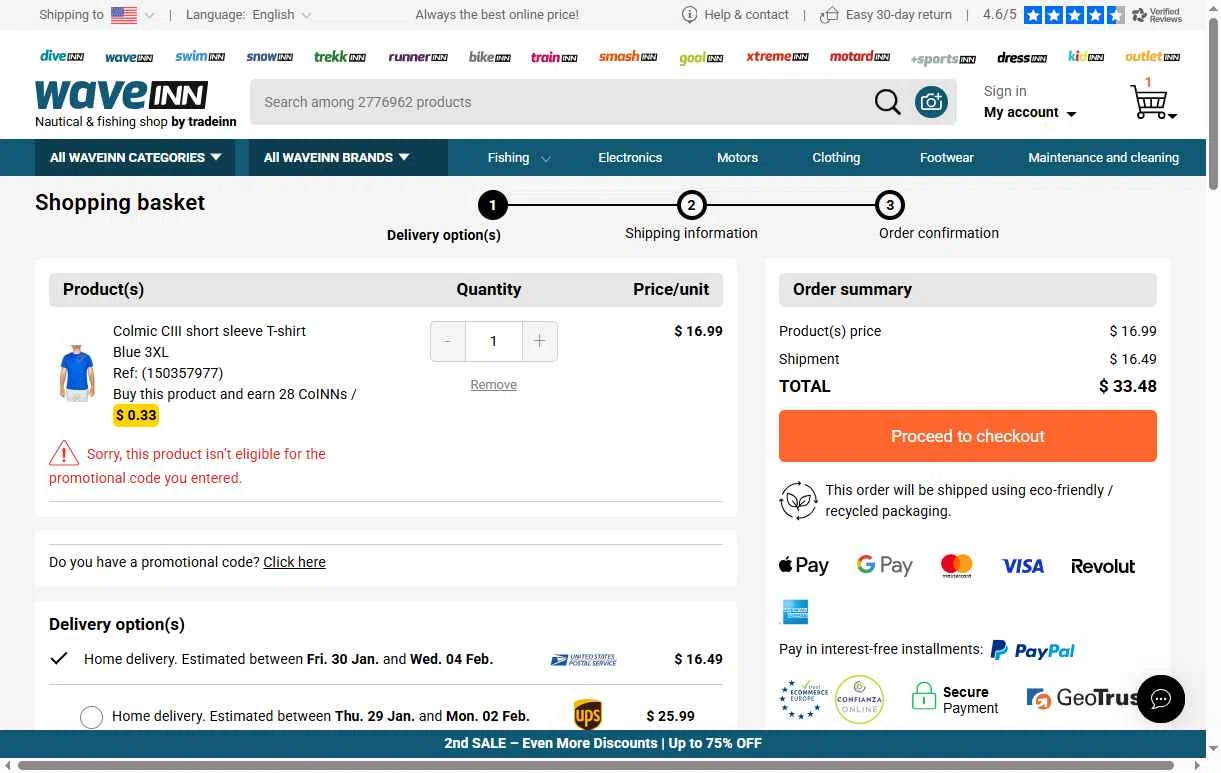Screen dimensions: 1221x773
Task: Select UPS home delivery radio option
Action: pyautogui.click(x=91, y=717)
